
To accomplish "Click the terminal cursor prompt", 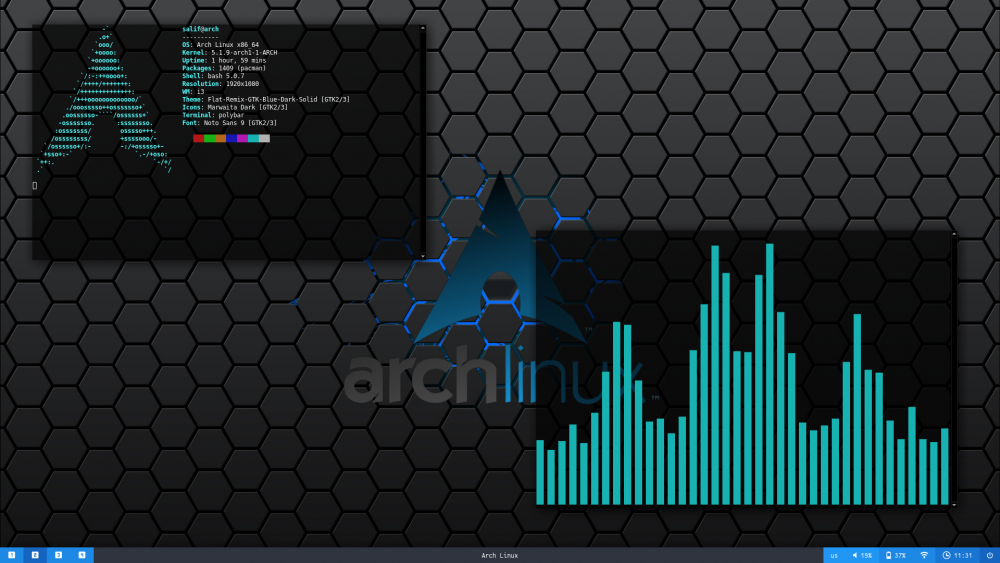I will (x=34, y=186).
